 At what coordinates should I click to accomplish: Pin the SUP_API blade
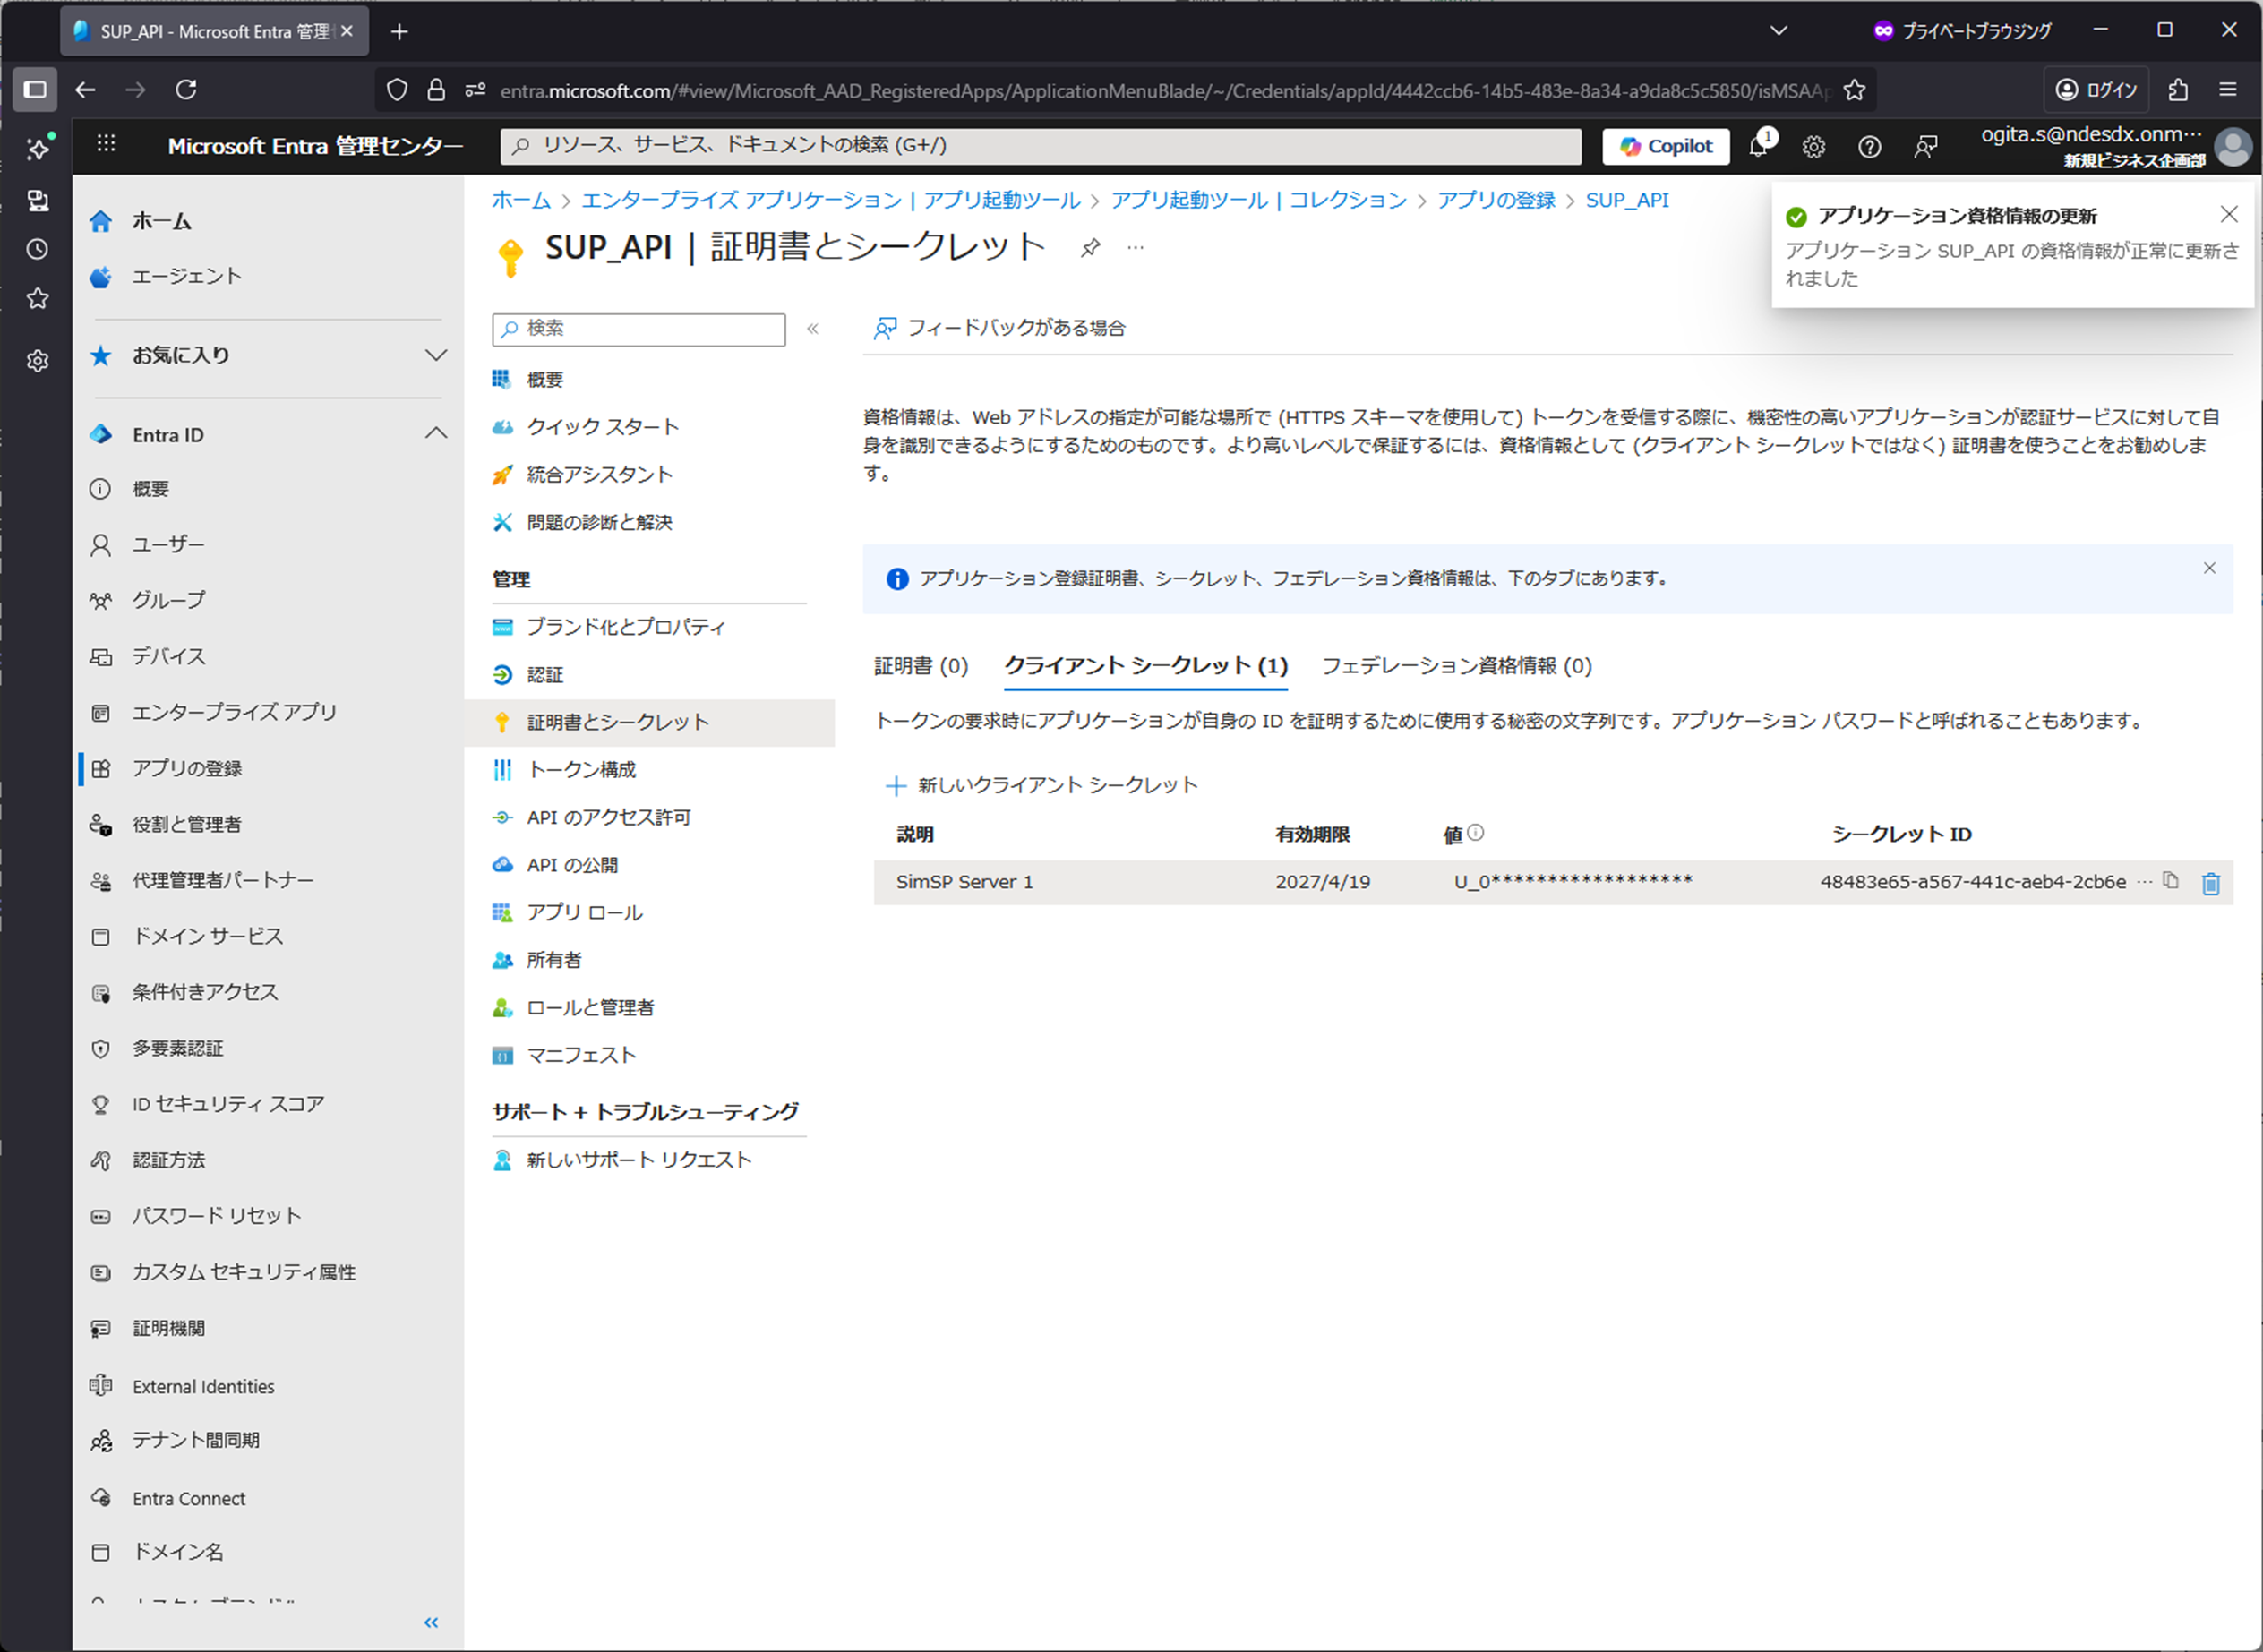point(1090,247)
